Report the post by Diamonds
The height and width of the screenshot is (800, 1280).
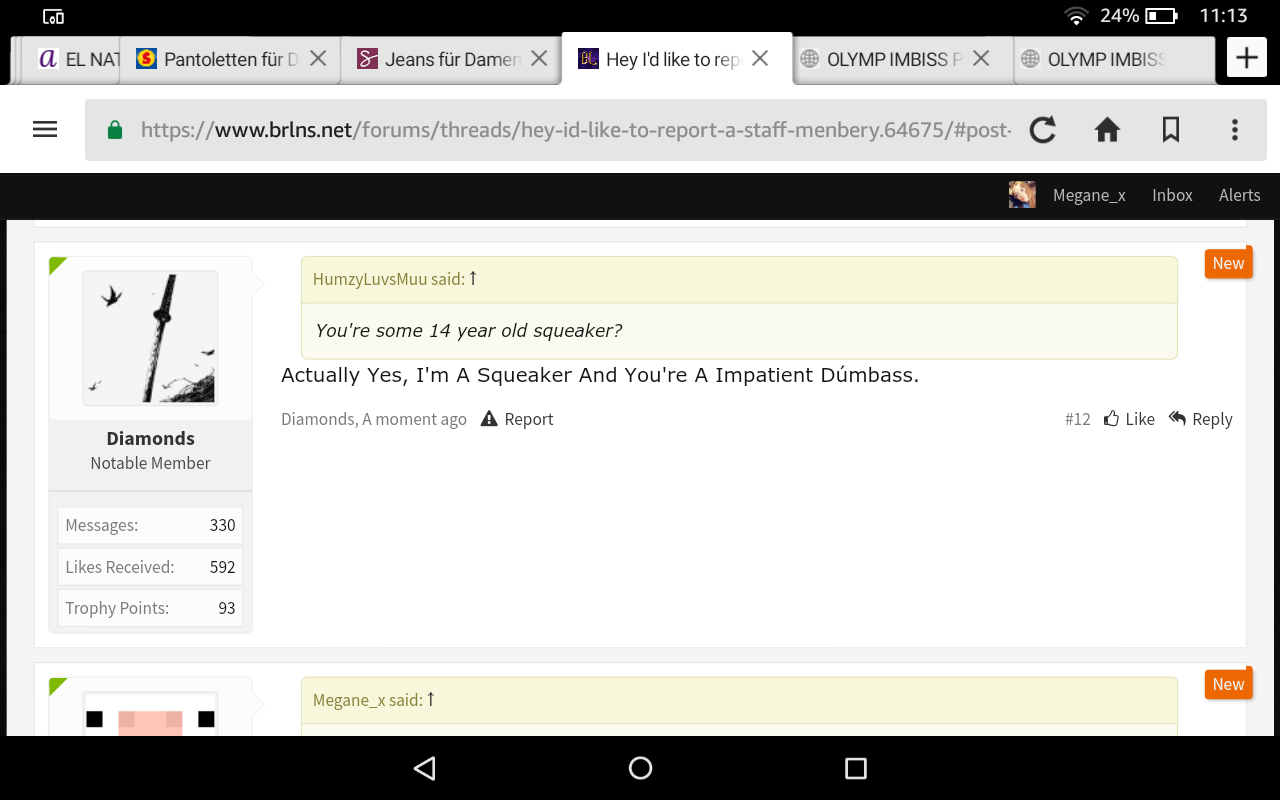tap(517, 419)
